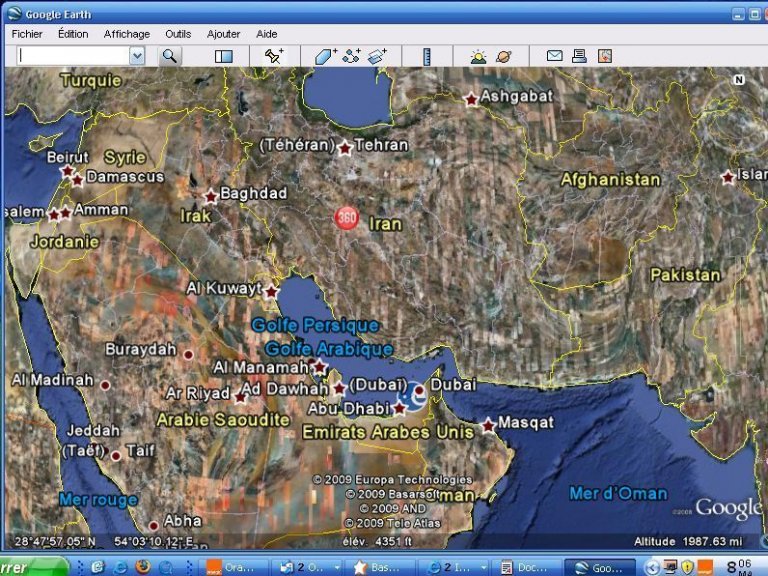Click the Beirut star marker

pyautogui.click(x=67, y=171)
